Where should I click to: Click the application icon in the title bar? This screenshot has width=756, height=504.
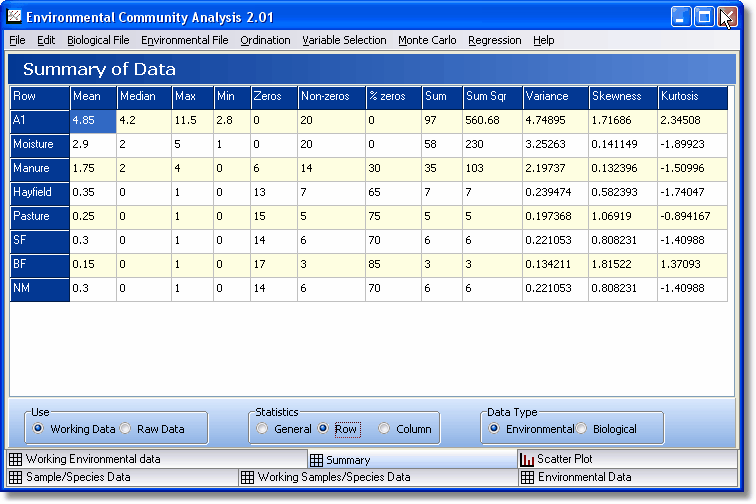[14, 17]
